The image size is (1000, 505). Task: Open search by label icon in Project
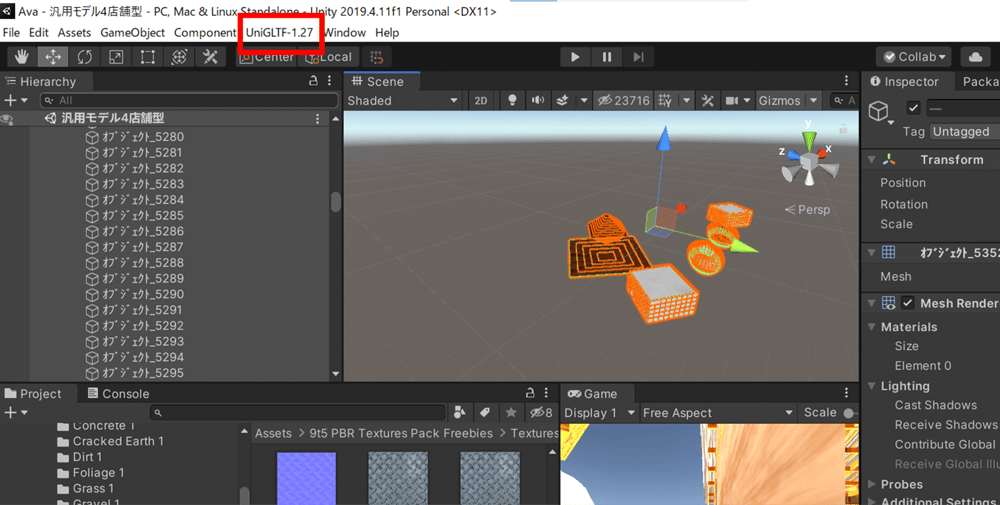pyautogui.click(x=485, y=413)
